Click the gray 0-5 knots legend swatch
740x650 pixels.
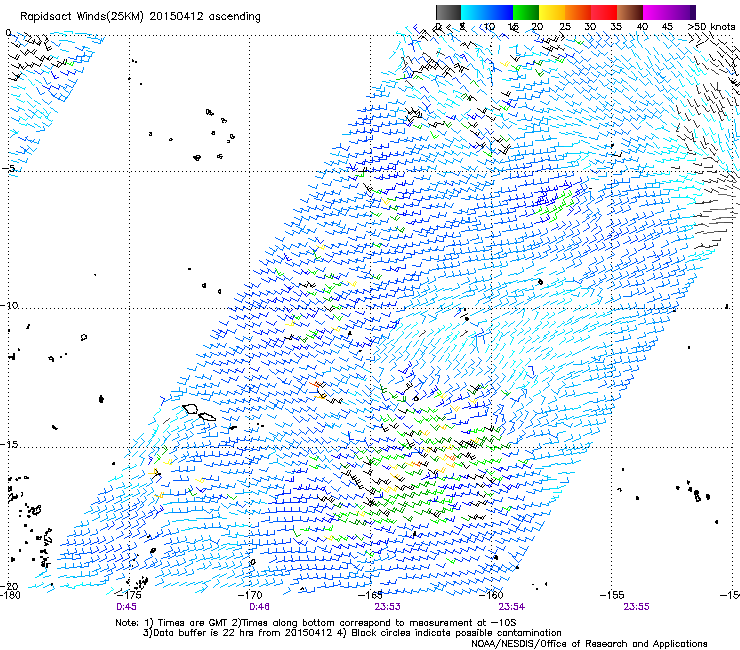[x=448, y=12]
